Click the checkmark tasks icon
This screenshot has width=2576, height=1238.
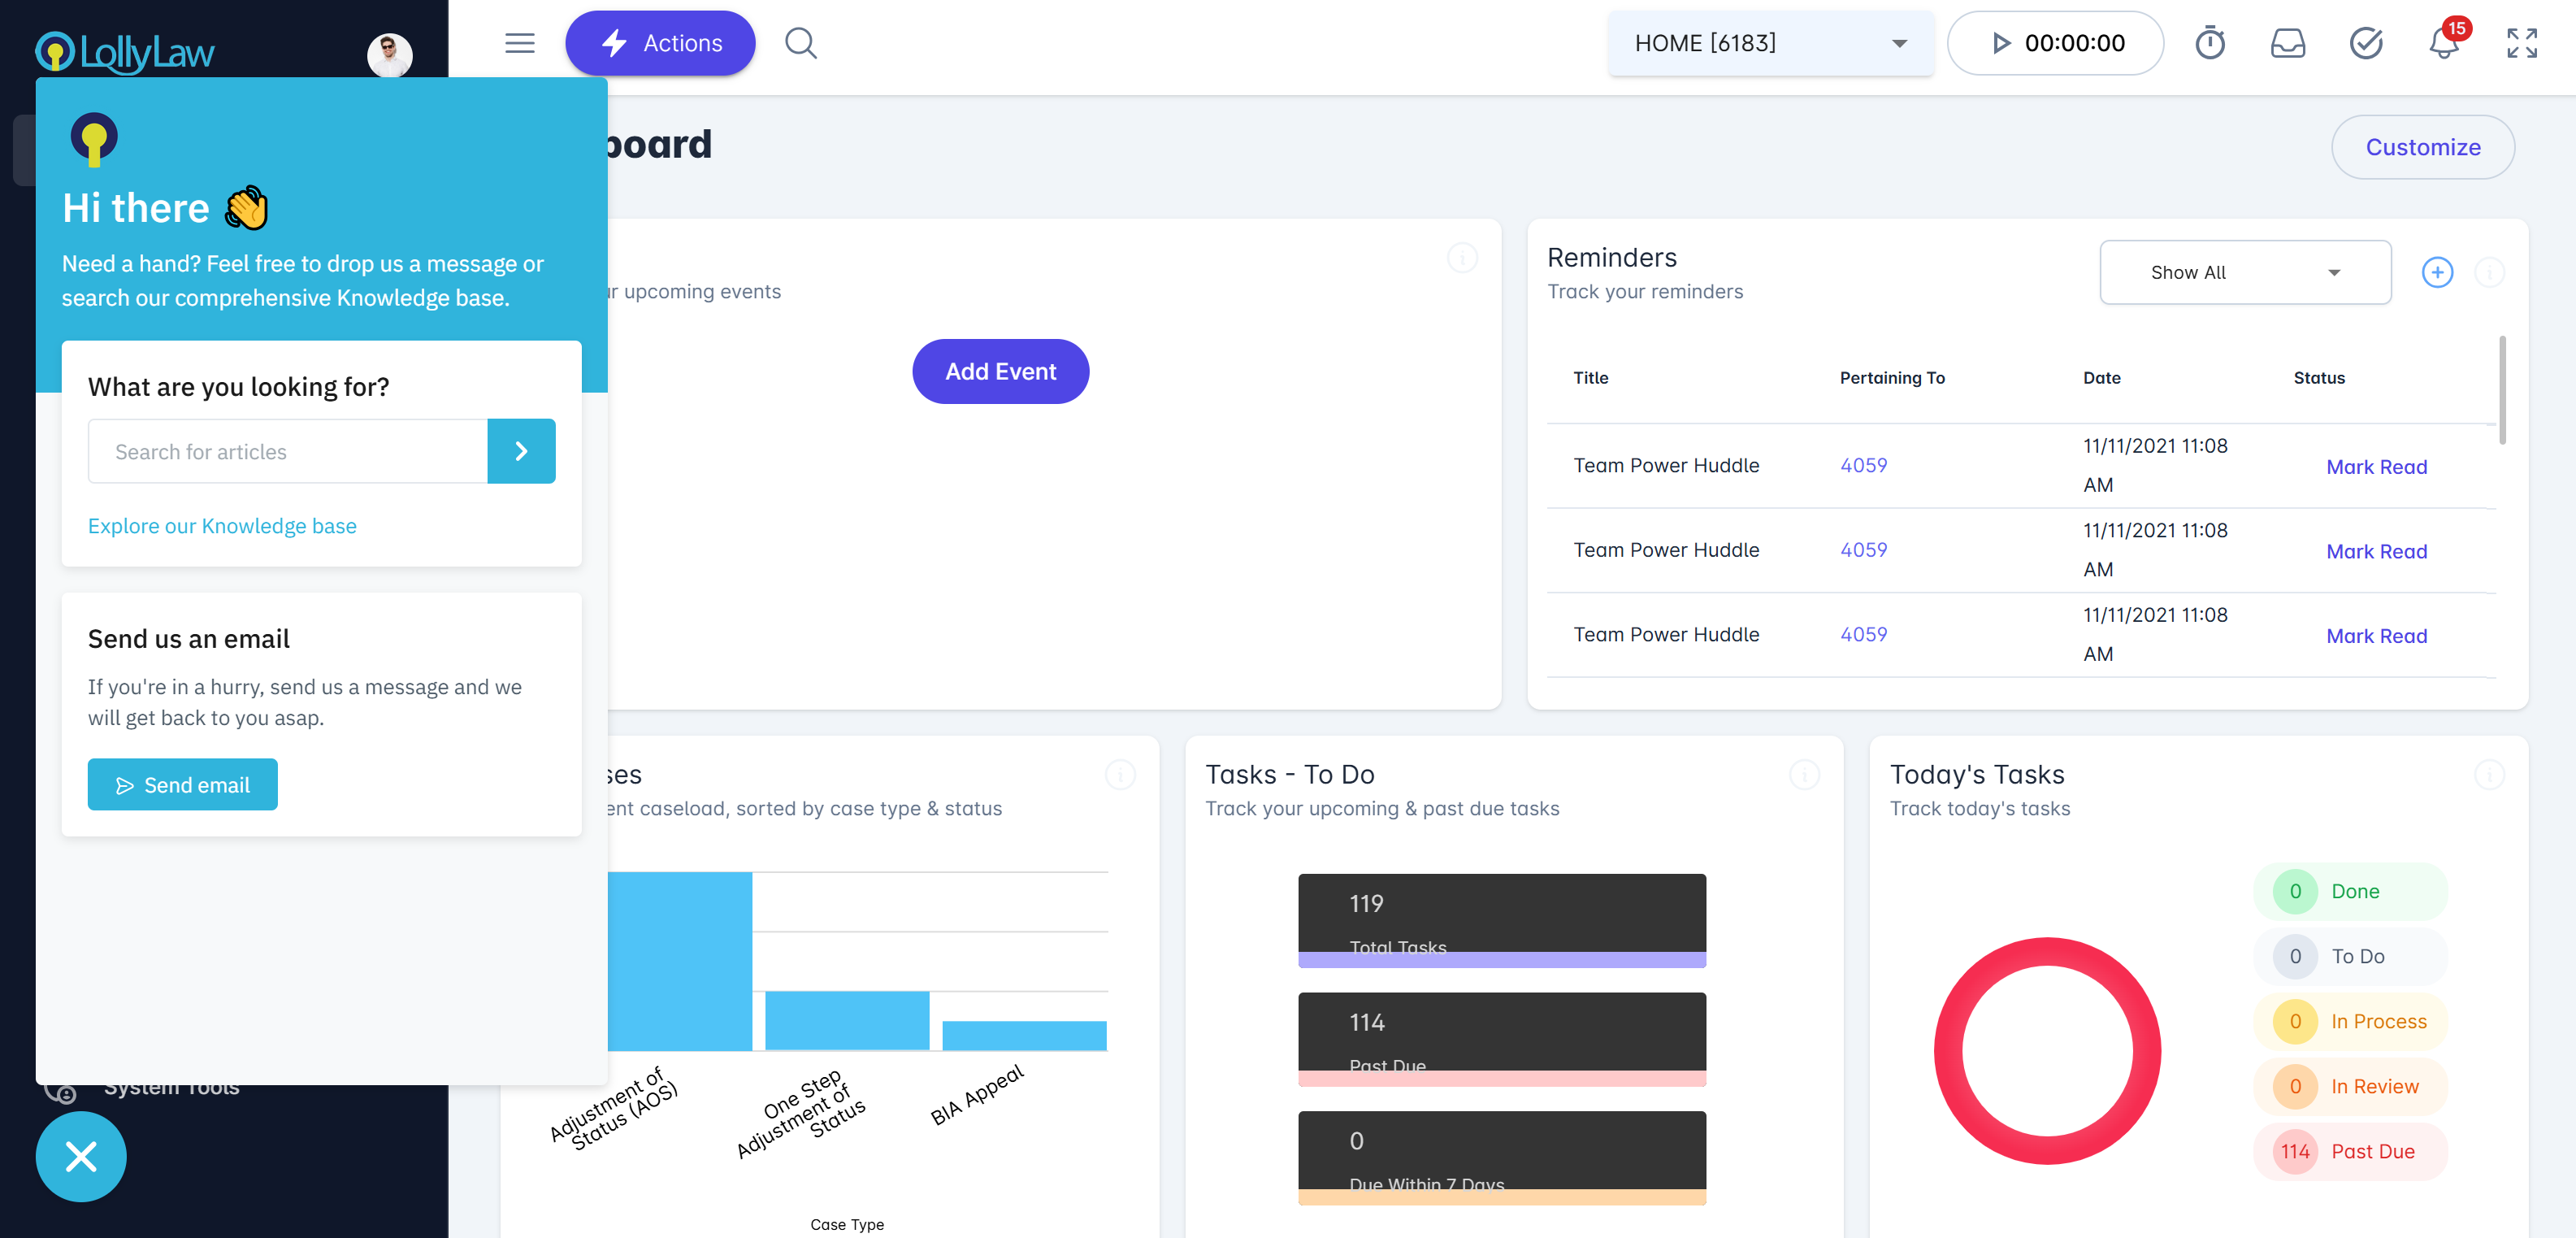pyautogui.click(x=2365, y=43)
